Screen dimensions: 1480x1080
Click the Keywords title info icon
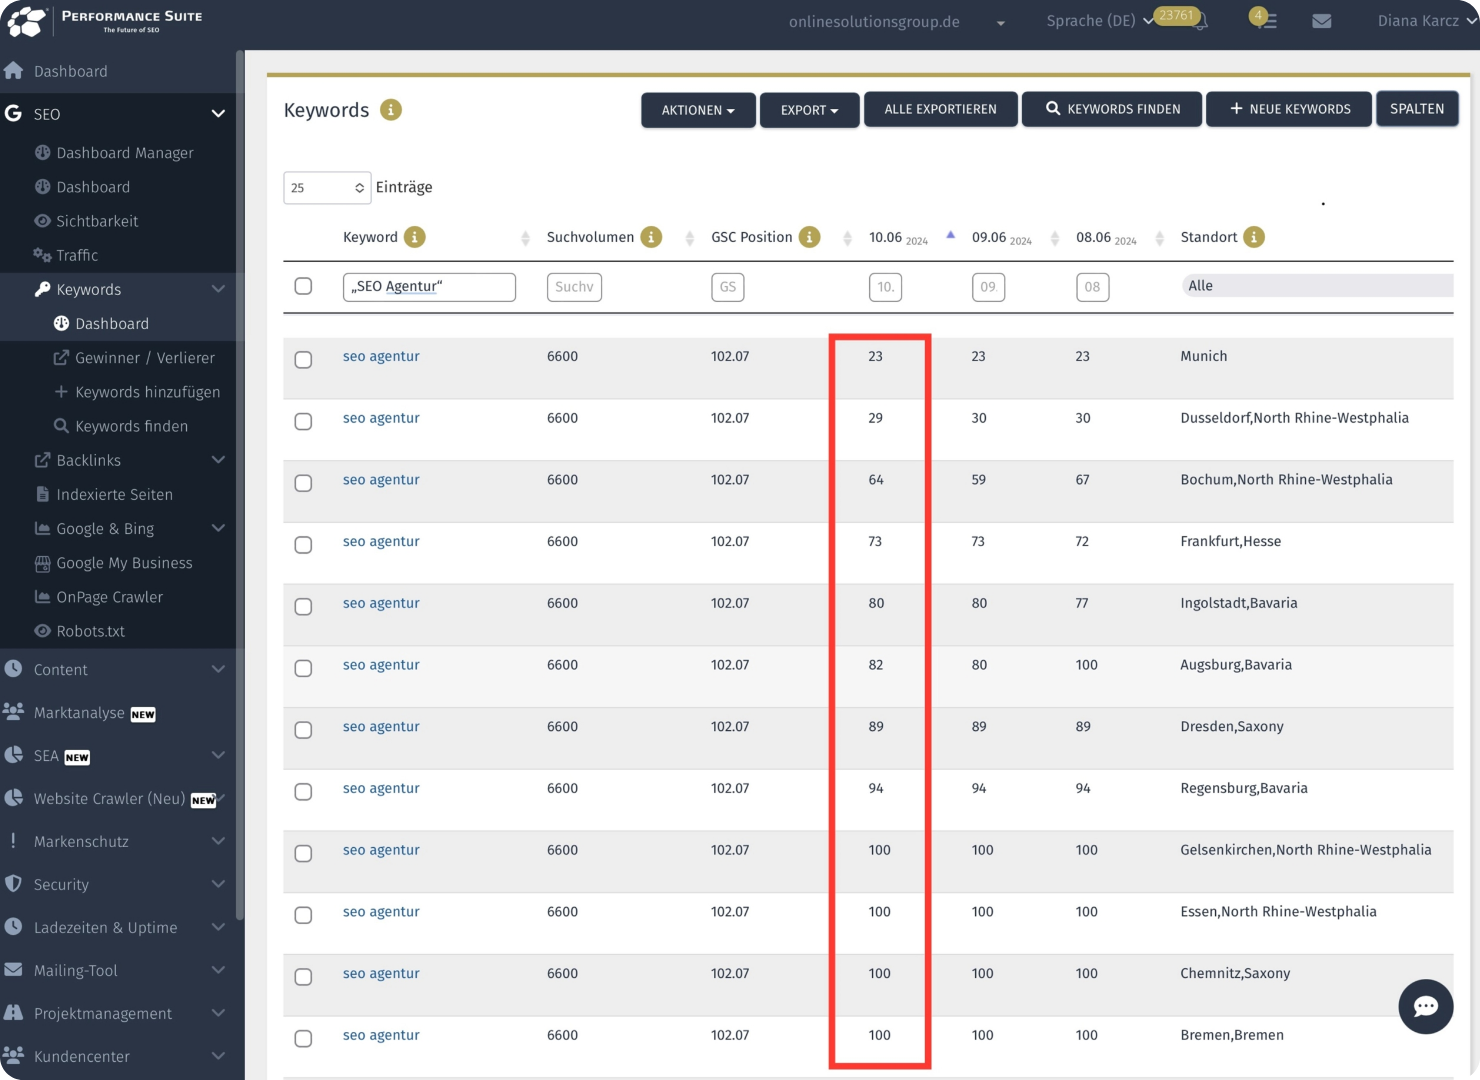pos(391,110)
